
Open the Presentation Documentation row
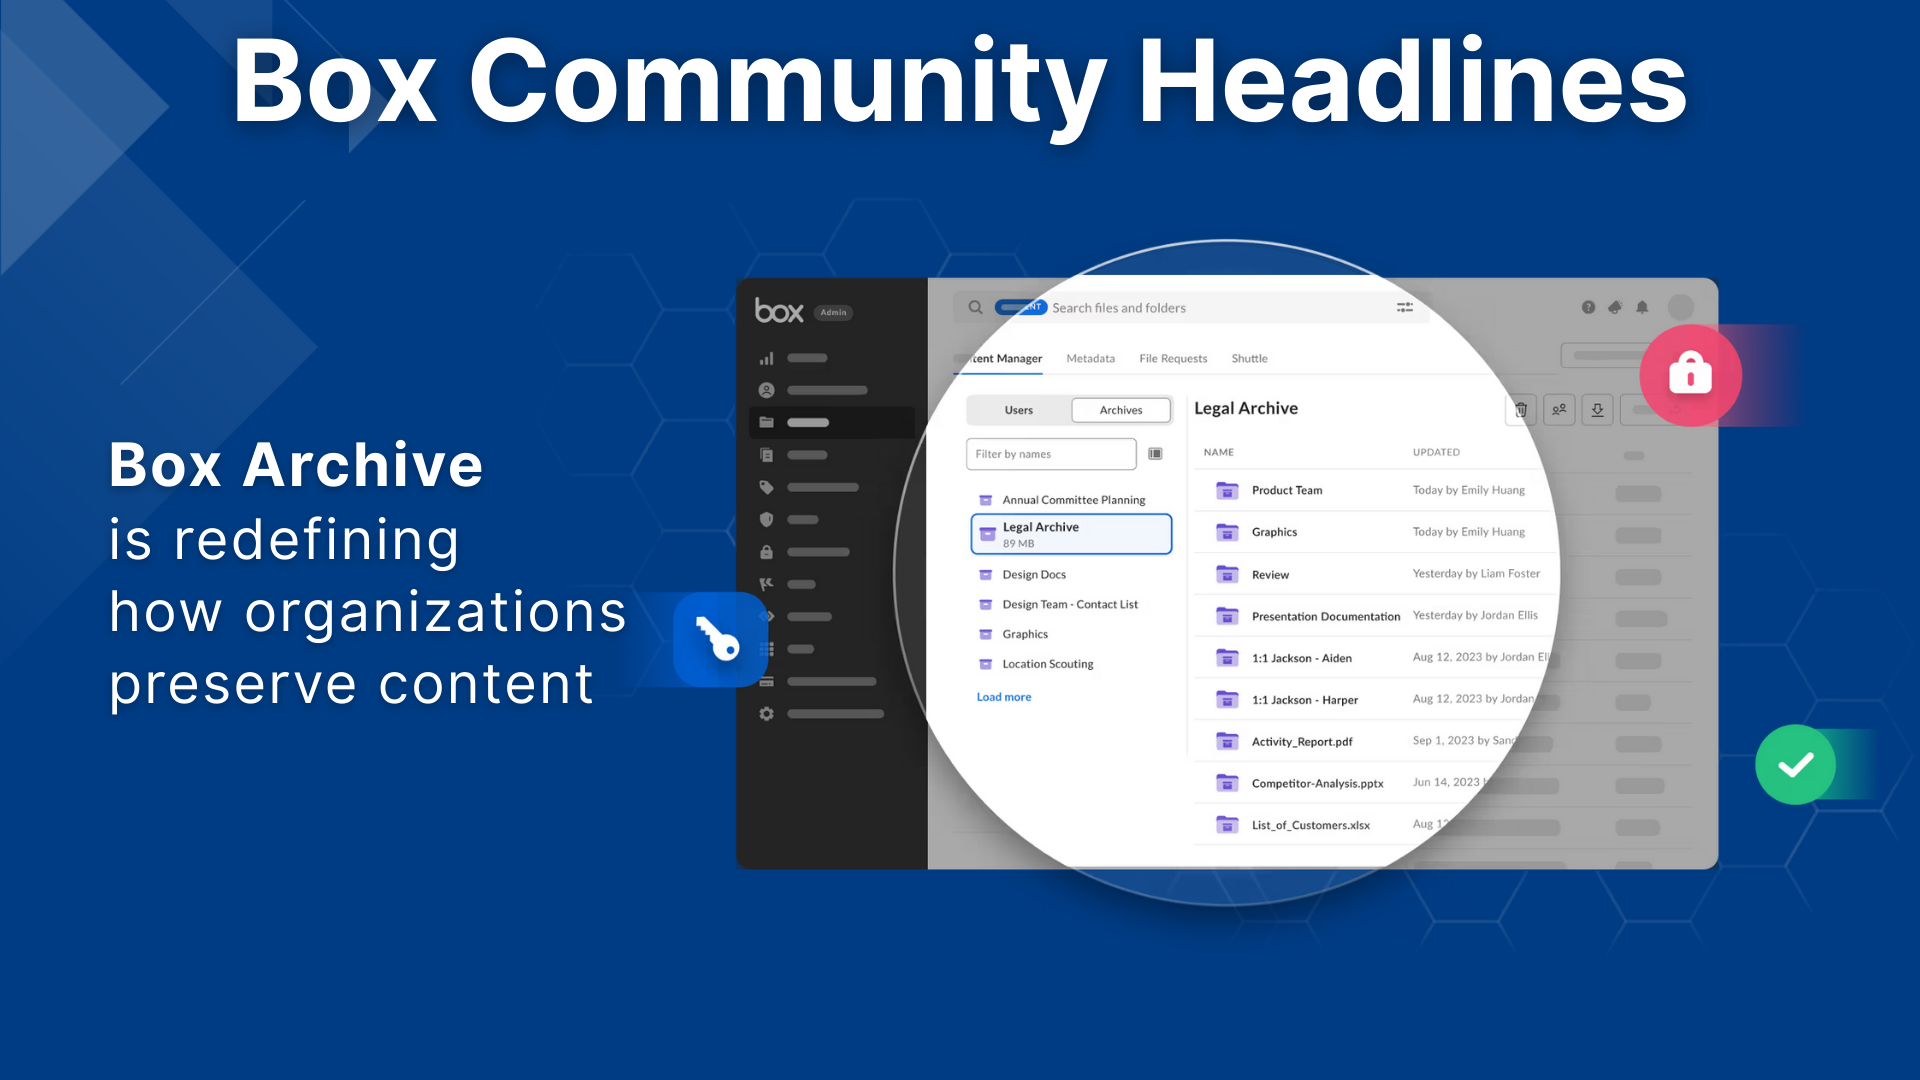pyautogui.click(x=1375, y=616)
